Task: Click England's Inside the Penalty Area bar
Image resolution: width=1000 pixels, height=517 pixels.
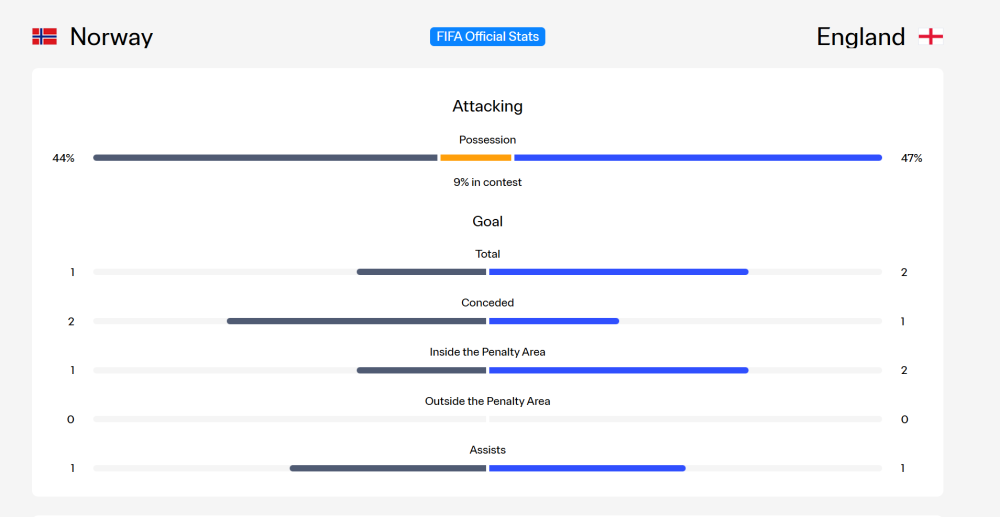Action: [x=619, y=370]
